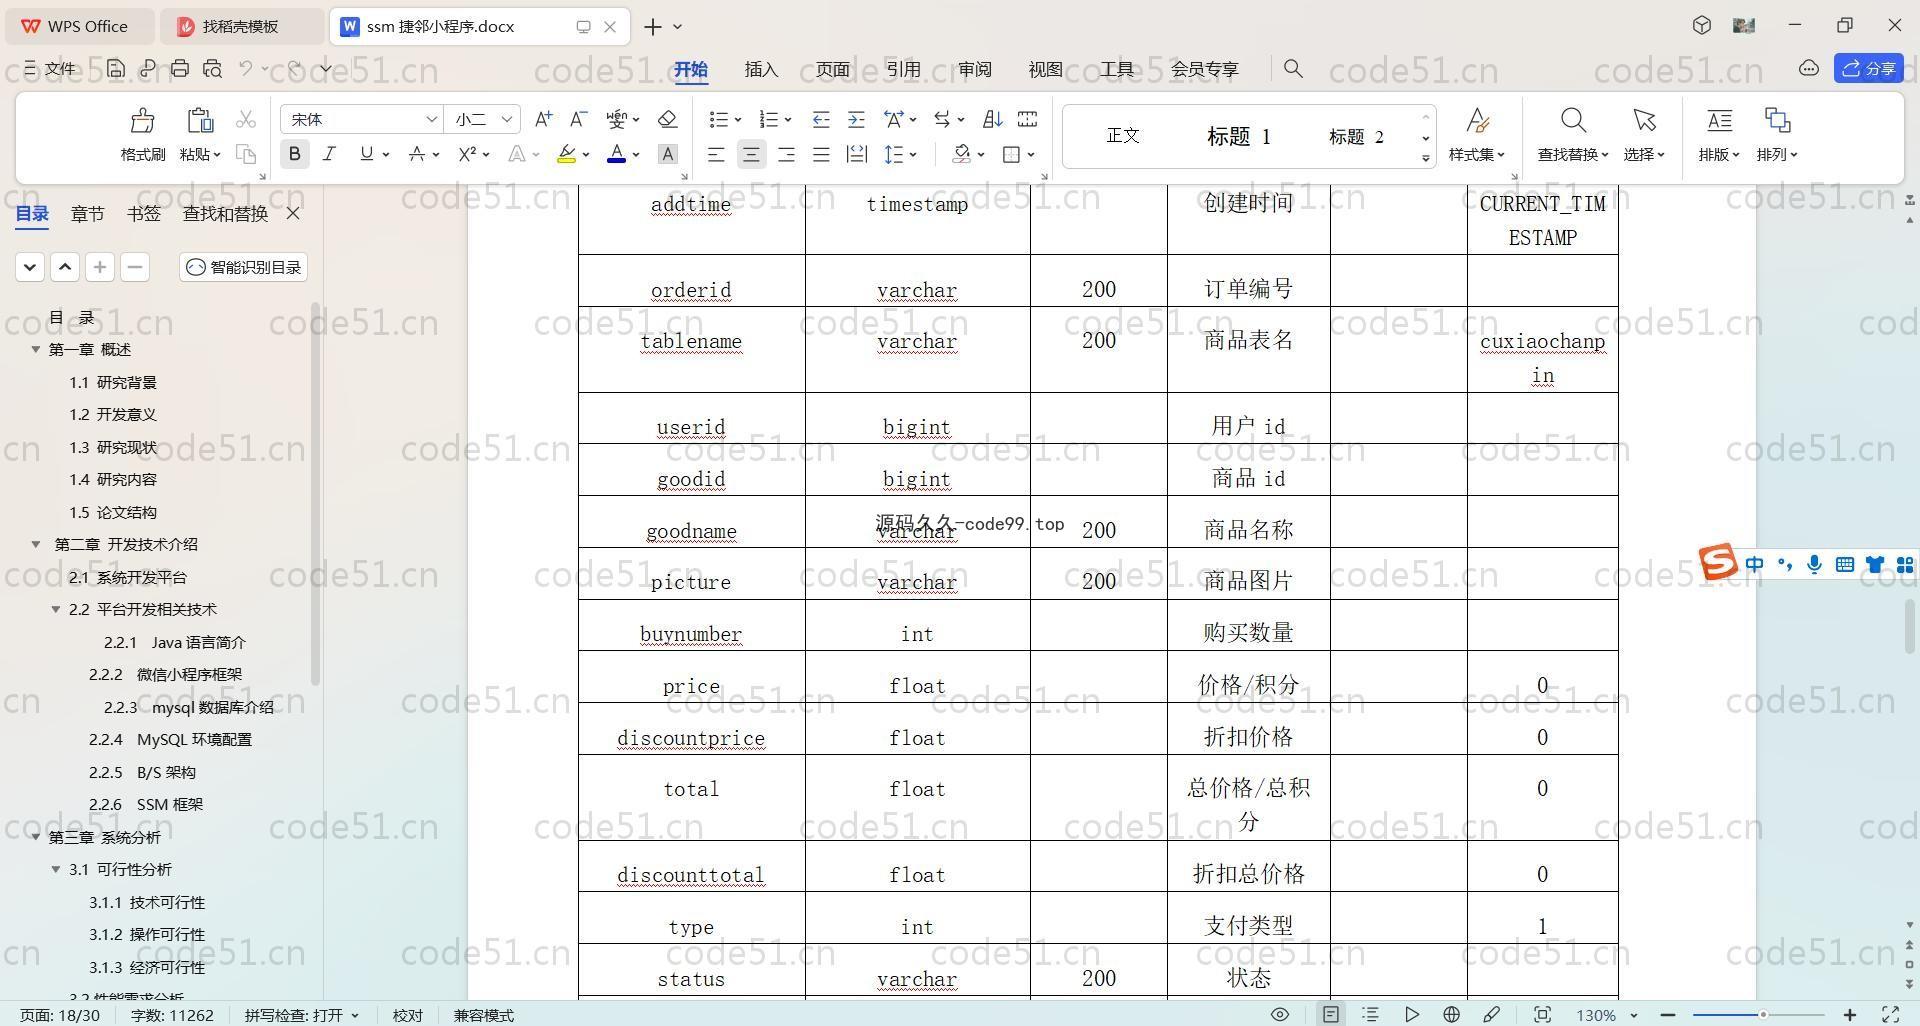
Task: Click the Clear Formatting eraser icon
Action: pyautogui.click(x=667, y=119)
